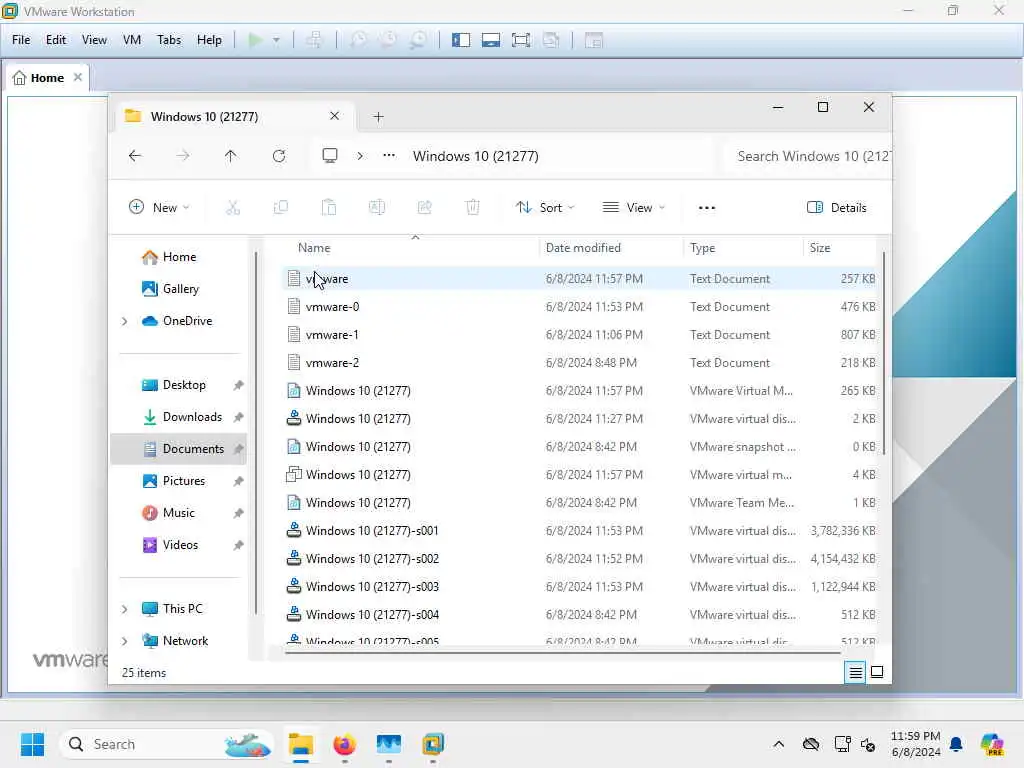The height and width of the screenshot is (768, 1024).
Task: Expand the OneDrive tree node
Action: pos(125,321)
